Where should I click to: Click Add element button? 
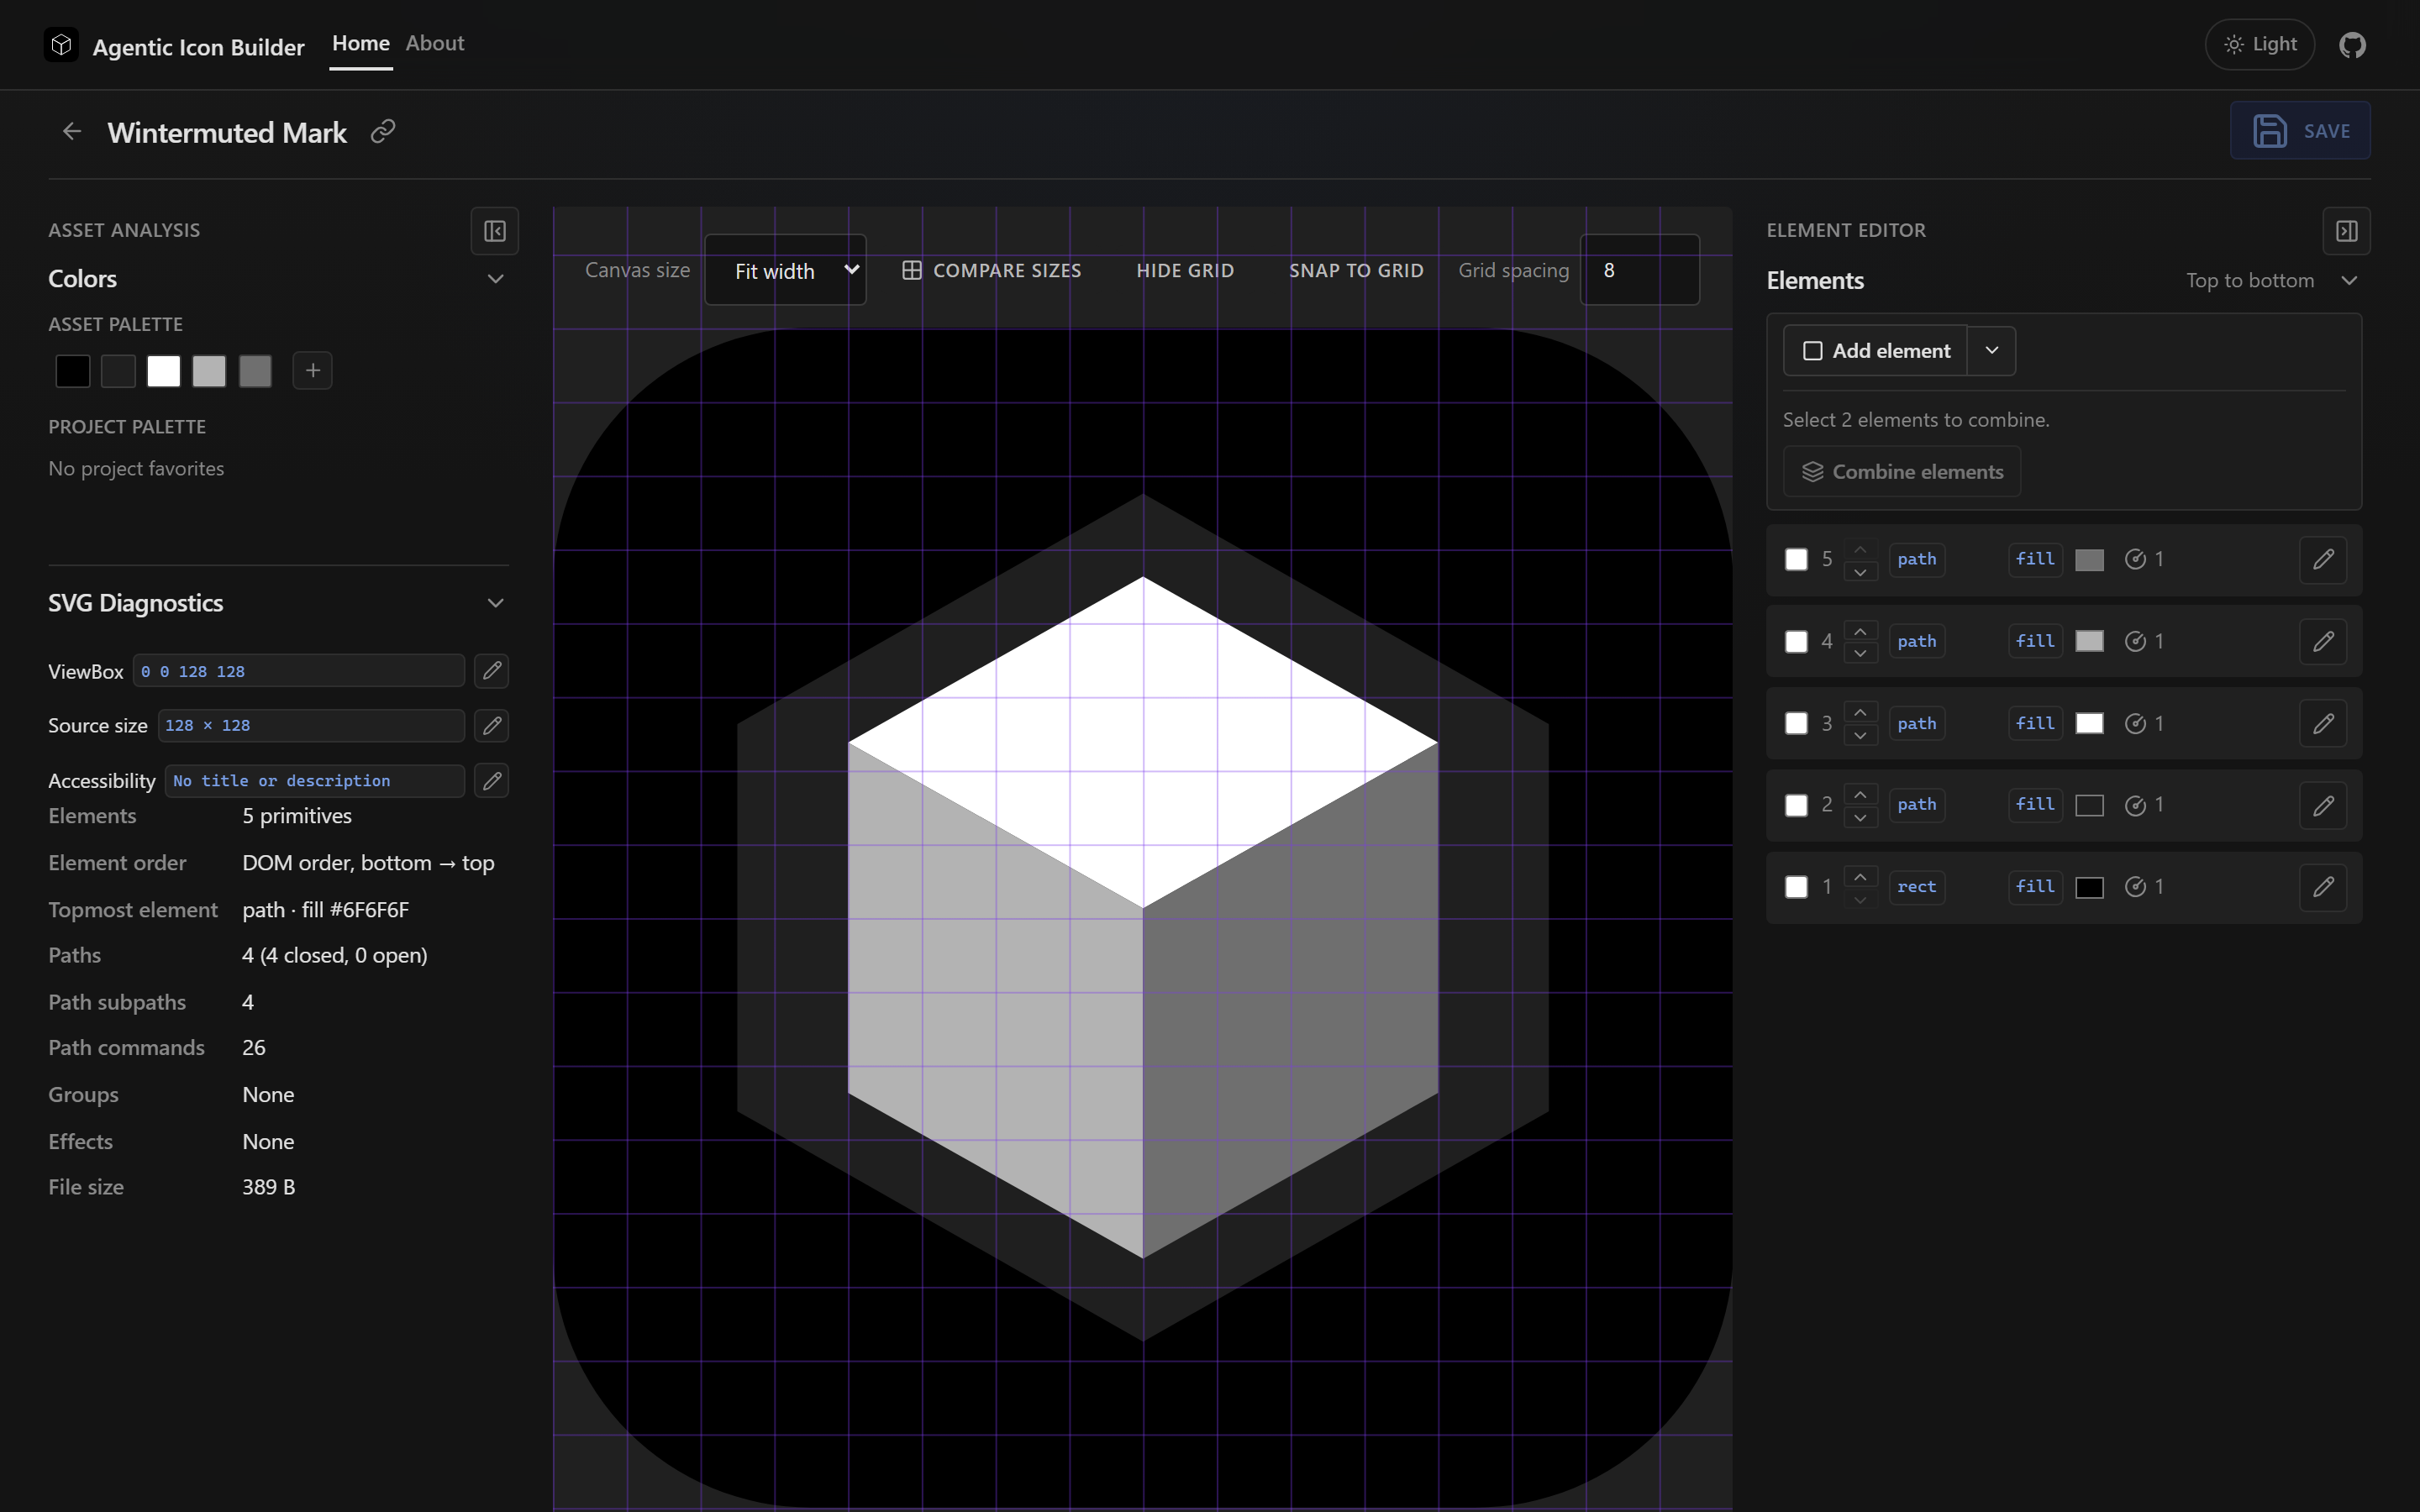(x=1875, y=351)
